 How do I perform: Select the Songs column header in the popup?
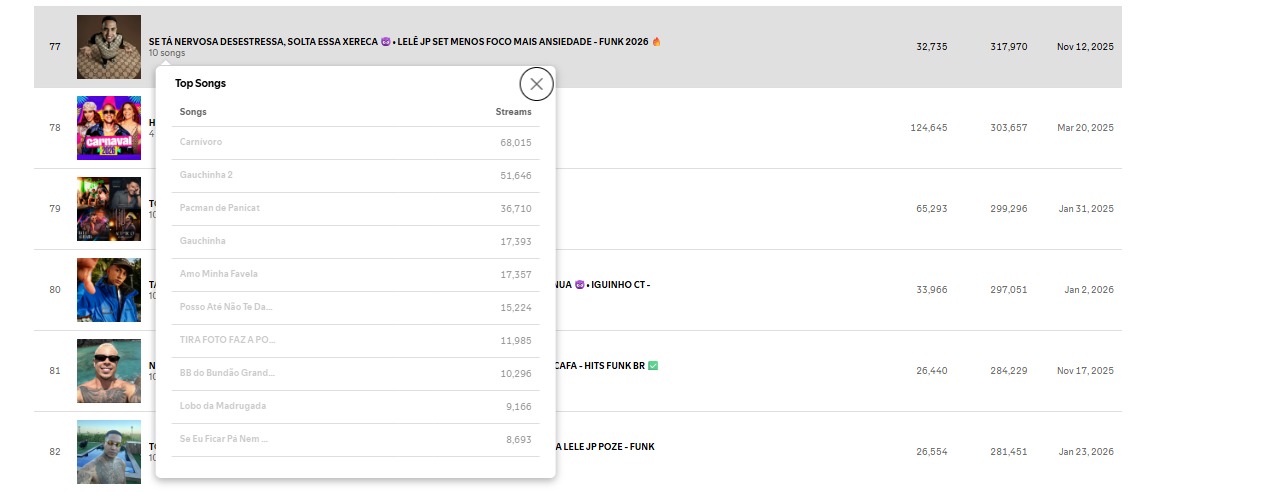[193, 112]
